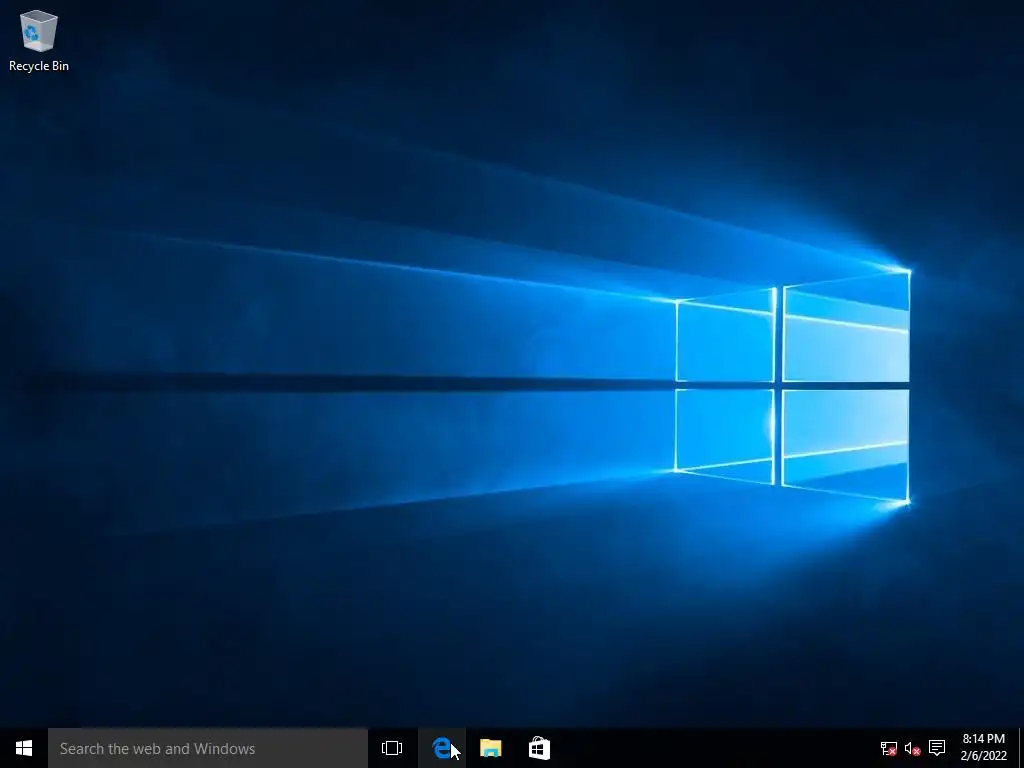This screenshot has height=768, width=1024.
Task: Click the Search the web and Windows box
Action: [x=208, y=748]
